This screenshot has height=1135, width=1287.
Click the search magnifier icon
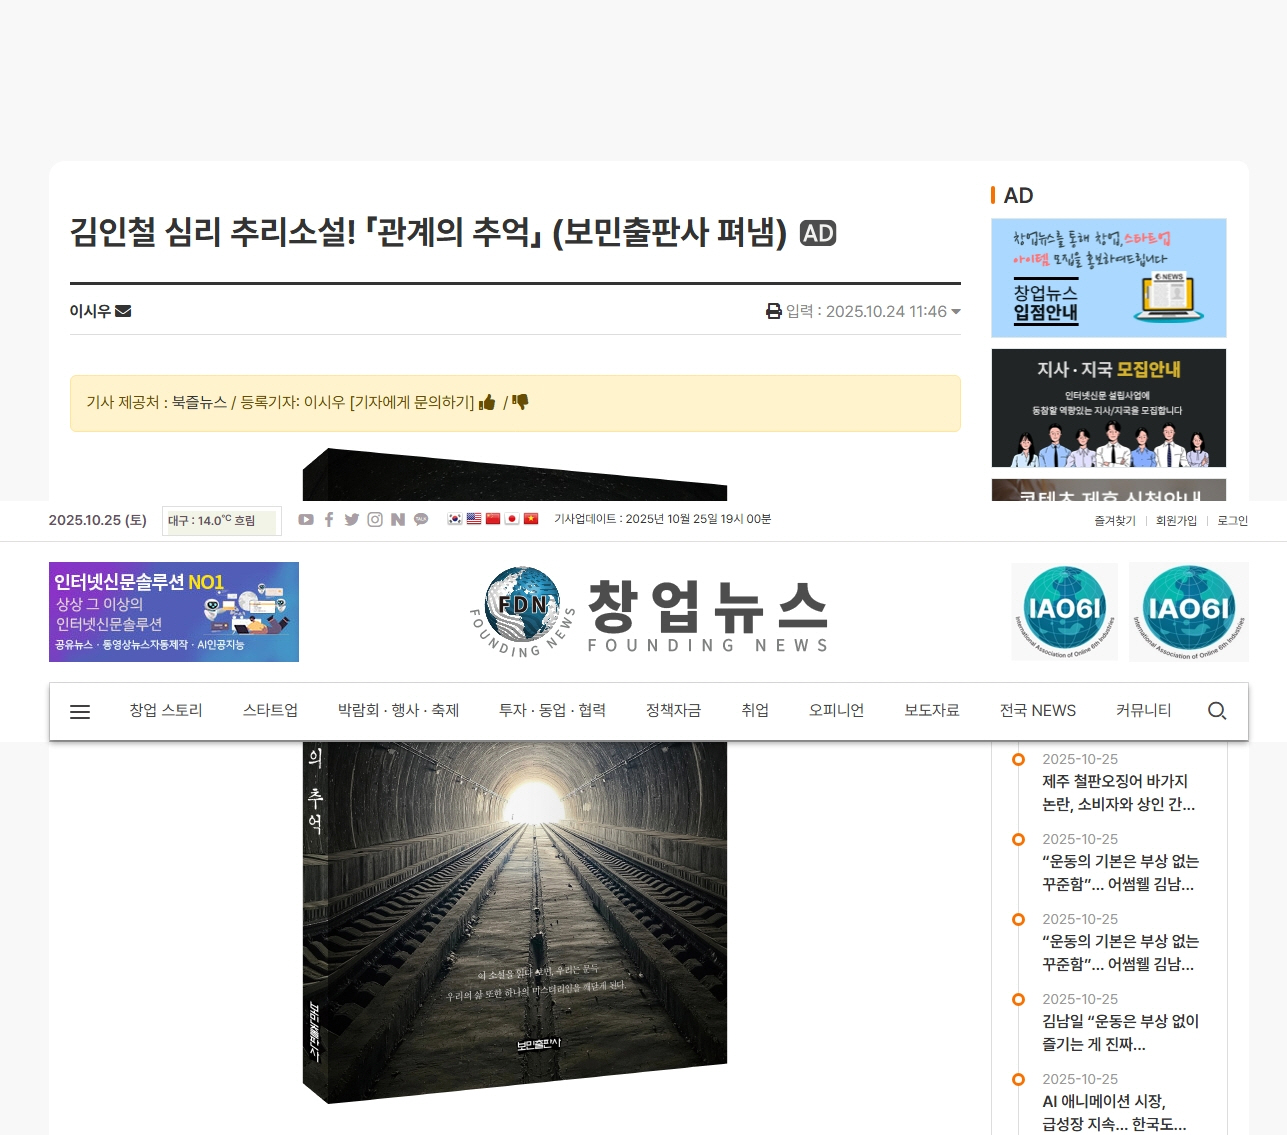(1216, 711)
